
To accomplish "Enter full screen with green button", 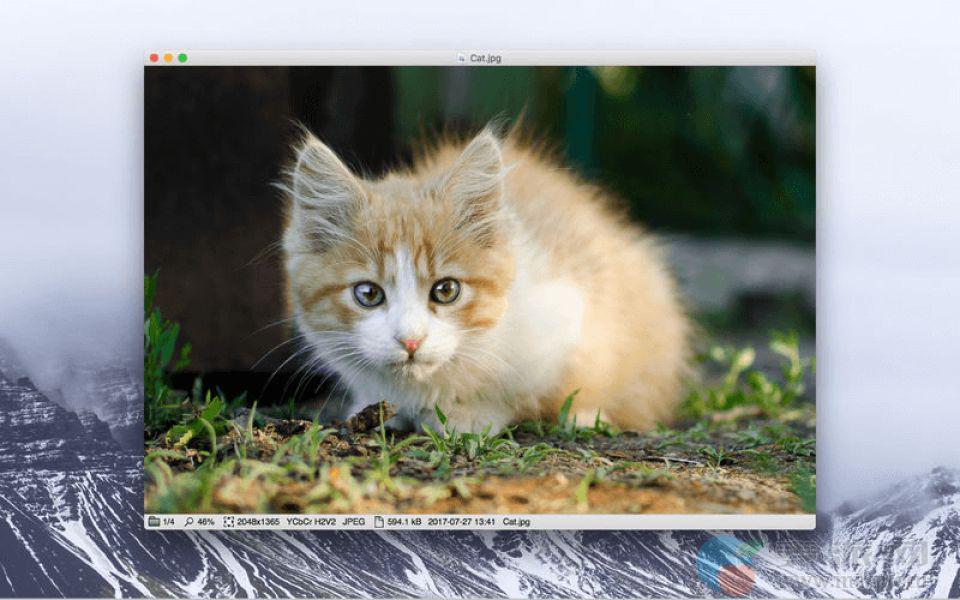I will [183, 58].
